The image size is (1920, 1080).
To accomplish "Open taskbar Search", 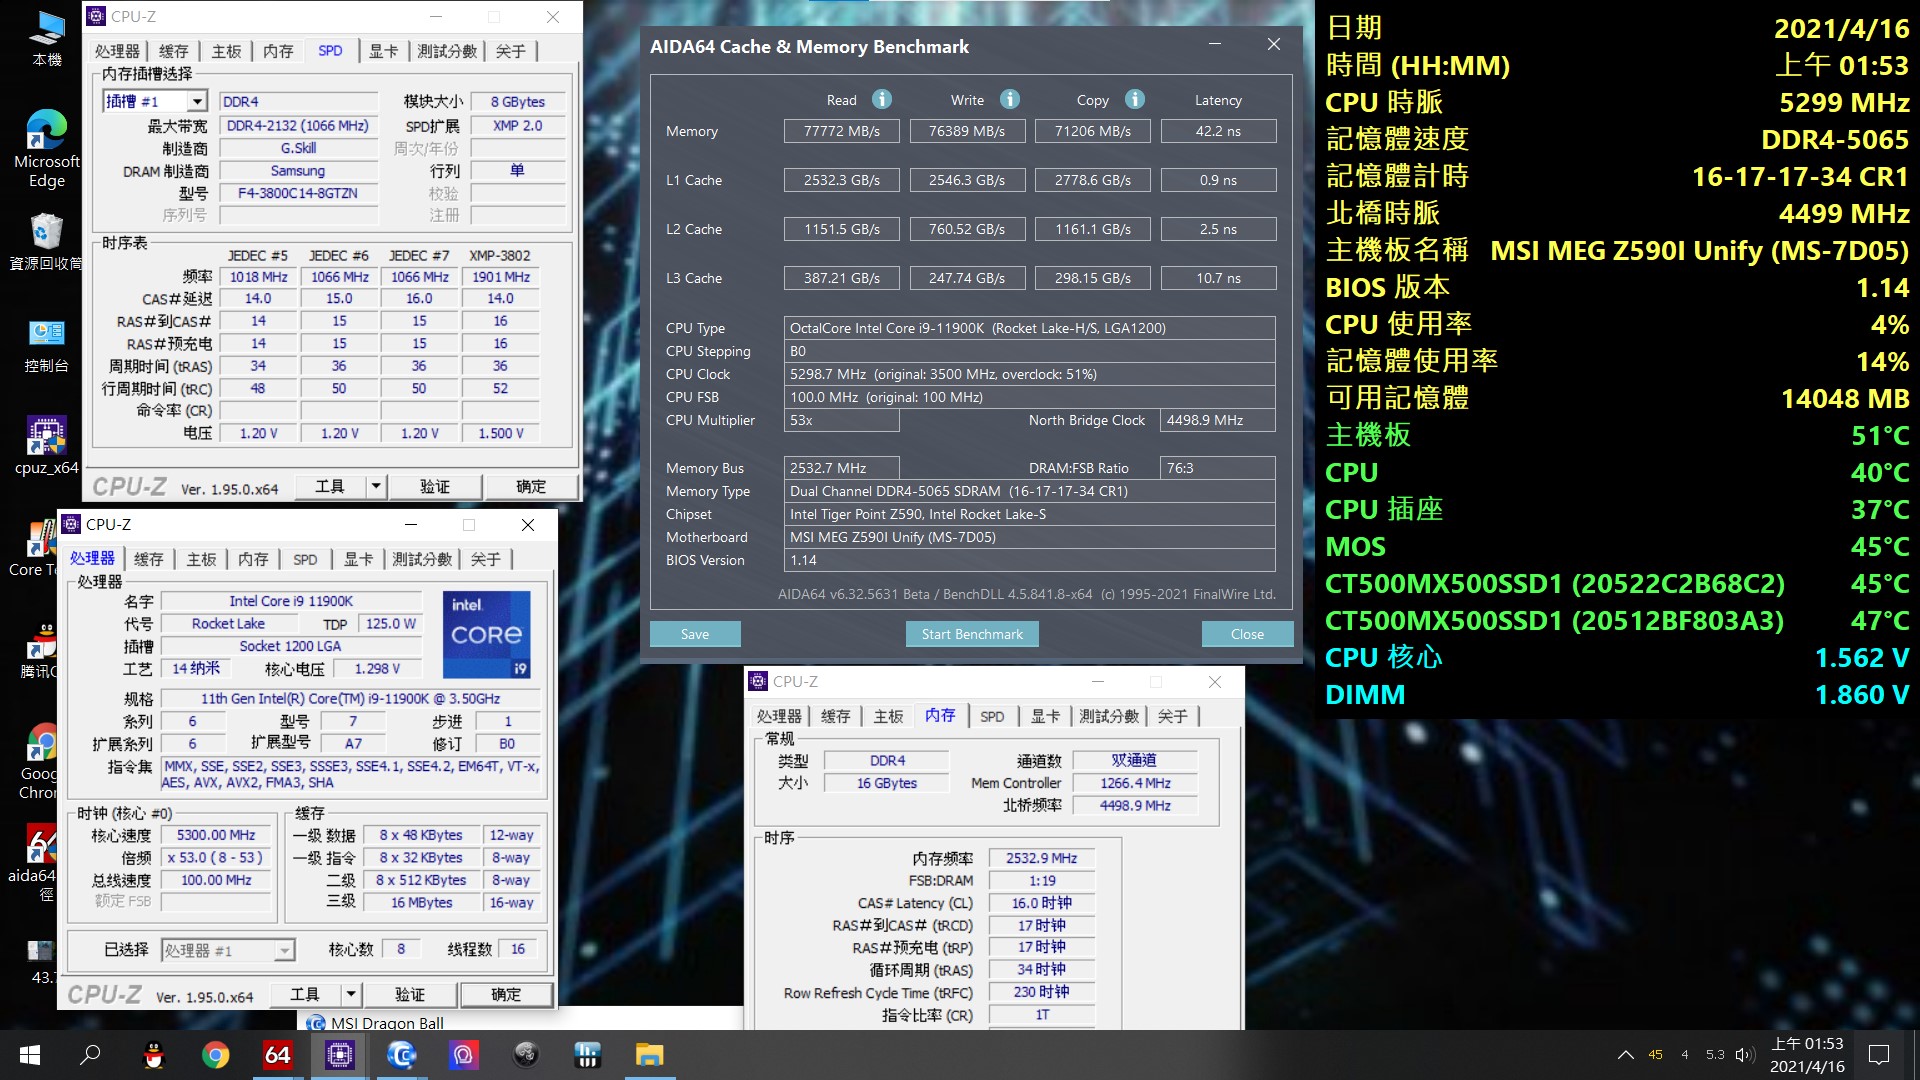I will 91,1055.
